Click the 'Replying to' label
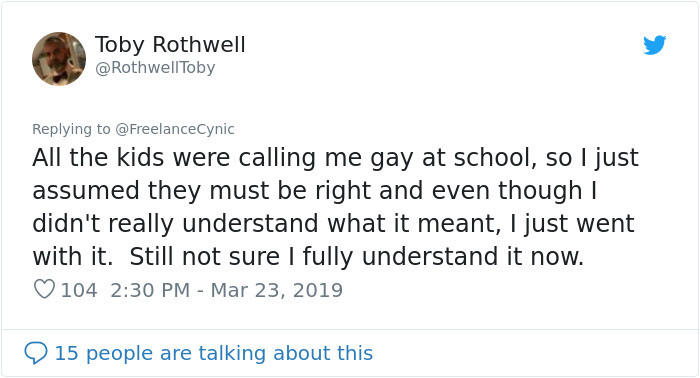Screen dimensions: 700x378 [x=71, y=129]
